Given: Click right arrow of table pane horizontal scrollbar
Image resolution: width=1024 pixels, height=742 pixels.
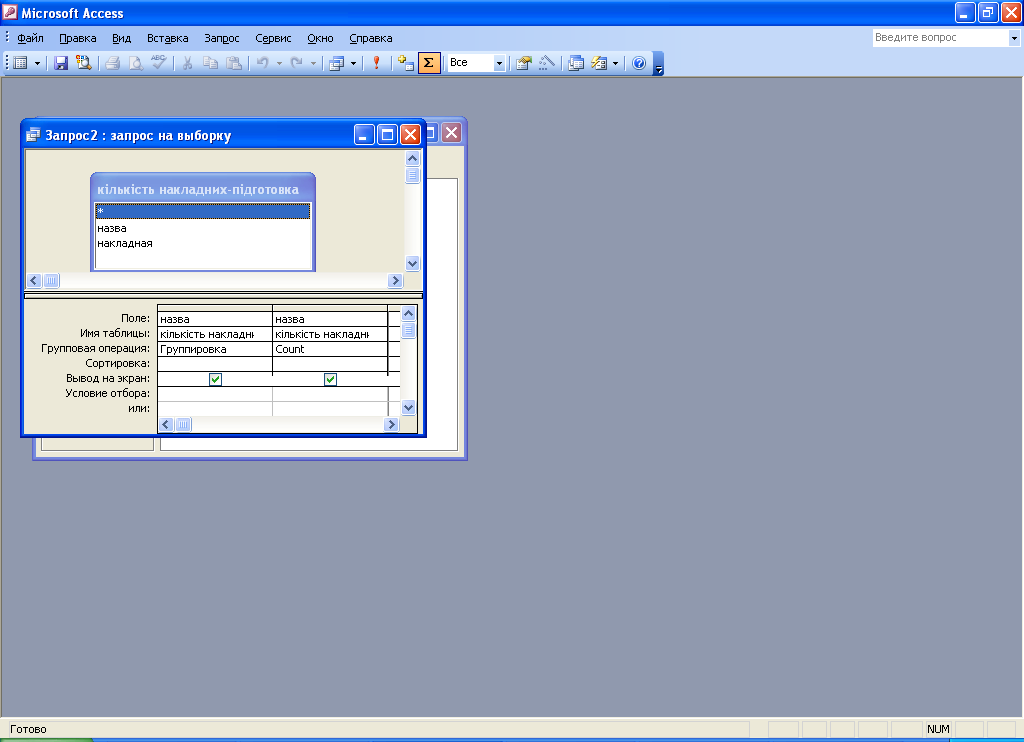Looking at the screenshot, I should point(395,280).
